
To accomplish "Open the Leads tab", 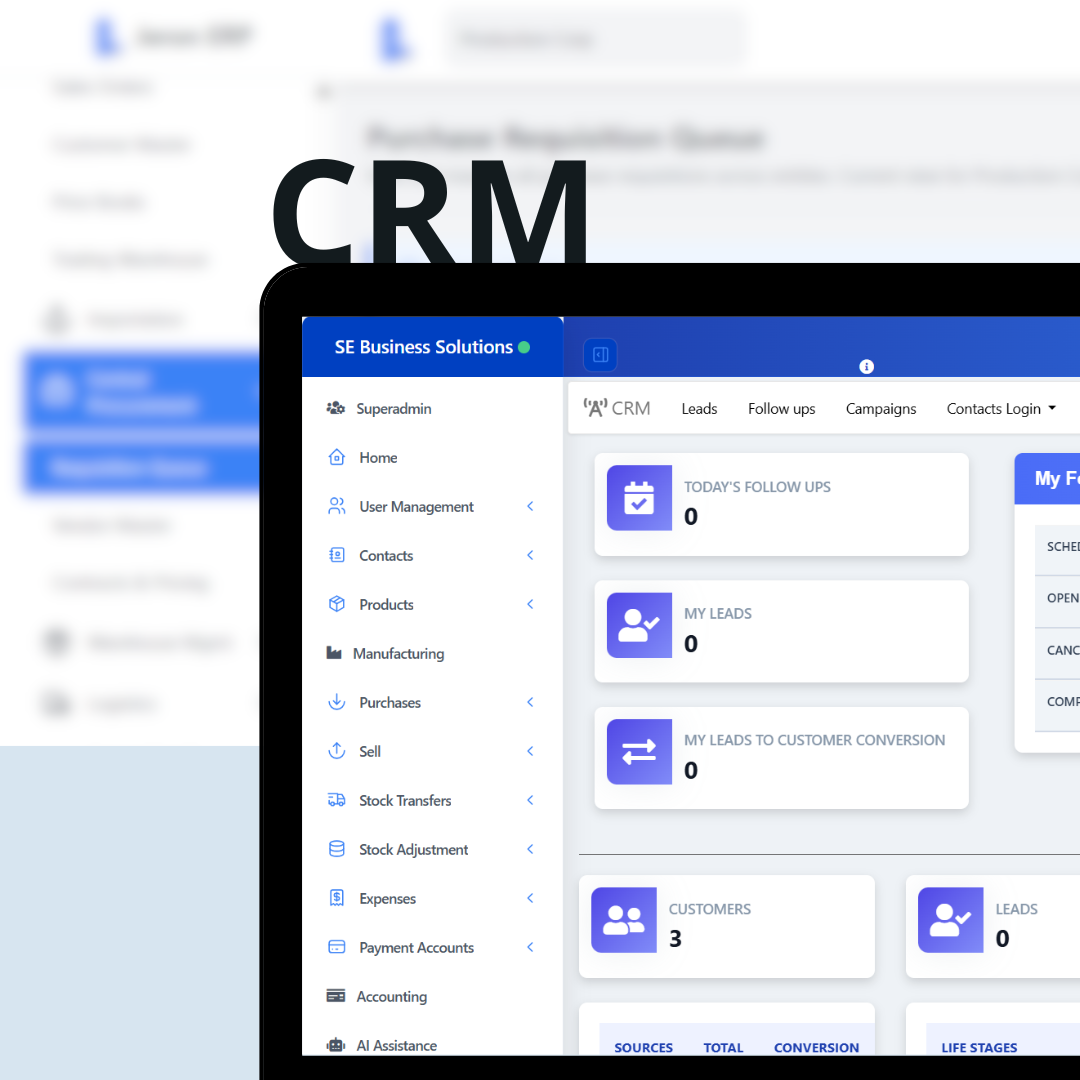I will [699, 409].
